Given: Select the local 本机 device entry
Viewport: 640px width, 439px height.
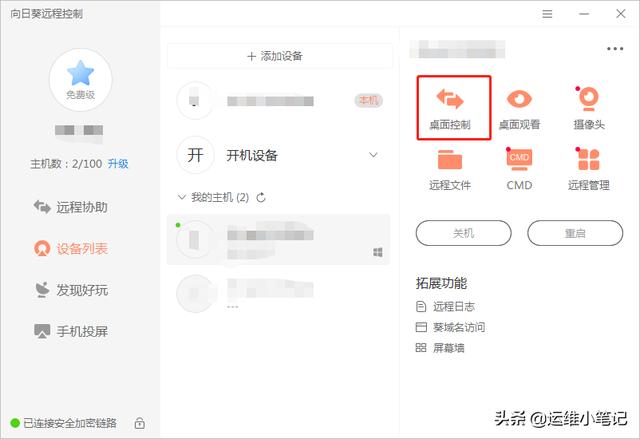Looking at the screenshot, I should coord(279,100).
